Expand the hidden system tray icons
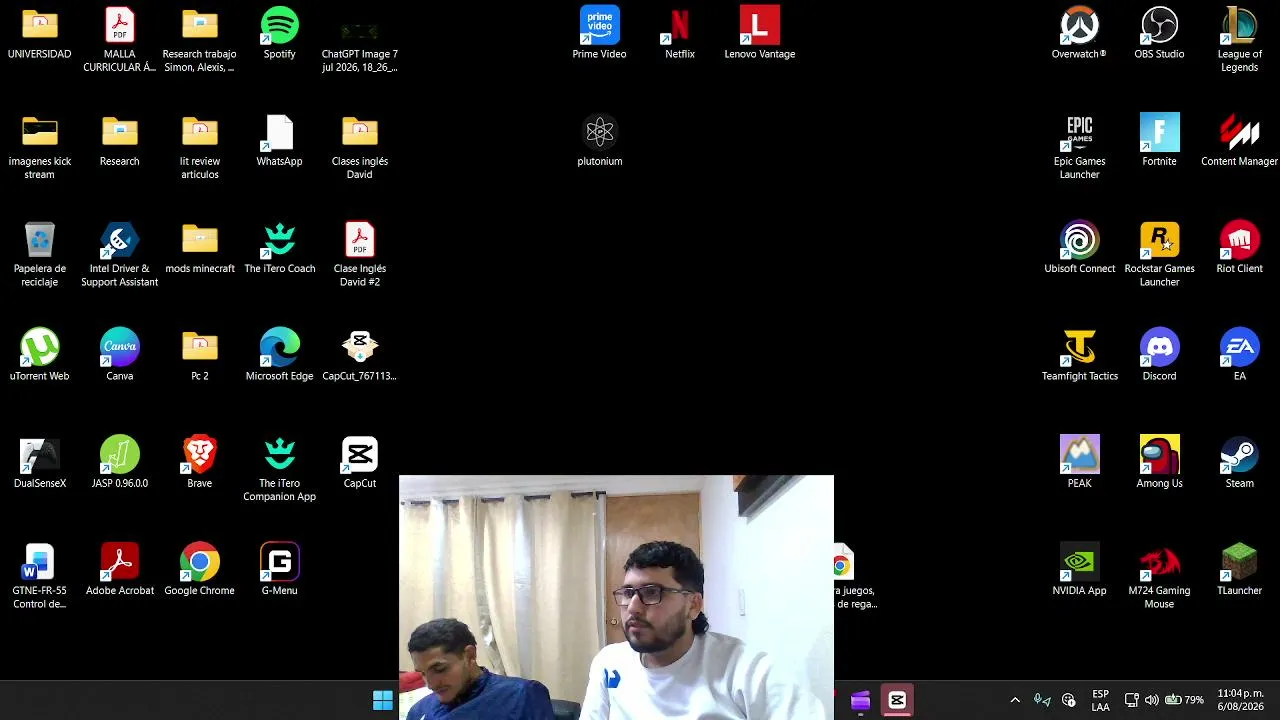The height and width of the screenshot is (720, 1280). (x=1015, y=700)
